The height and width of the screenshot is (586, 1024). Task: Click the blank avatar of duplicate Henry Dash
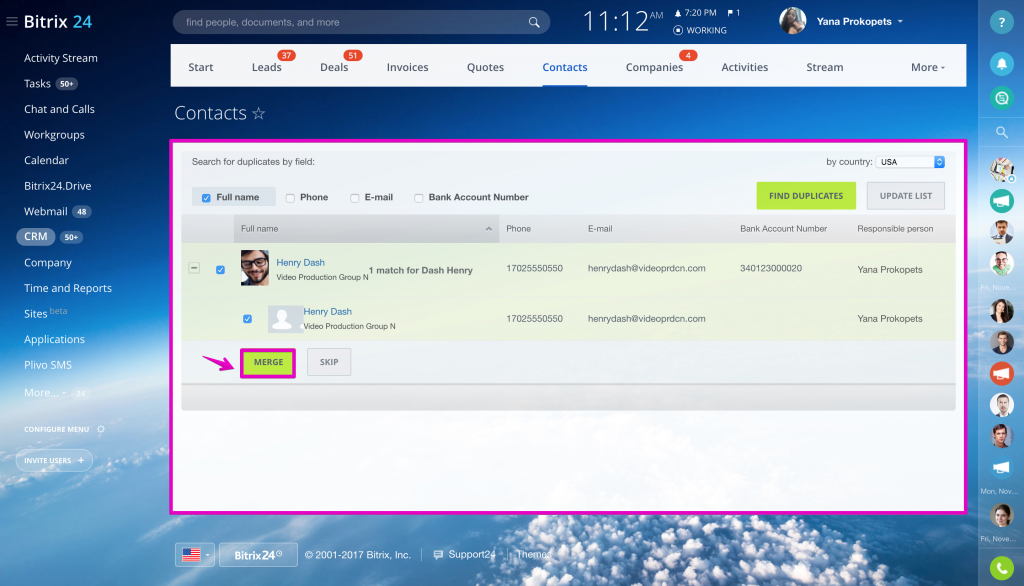283,319
